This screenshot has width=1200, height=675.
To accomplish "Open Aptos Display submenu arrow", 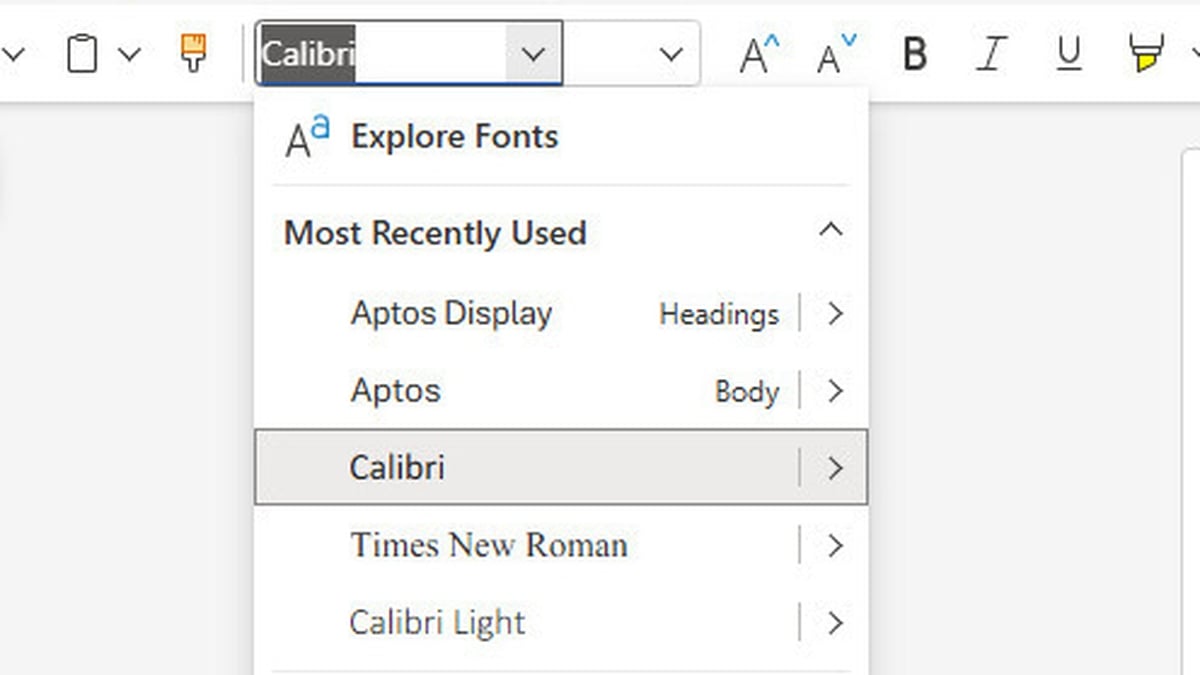I will tap(836, 313).
